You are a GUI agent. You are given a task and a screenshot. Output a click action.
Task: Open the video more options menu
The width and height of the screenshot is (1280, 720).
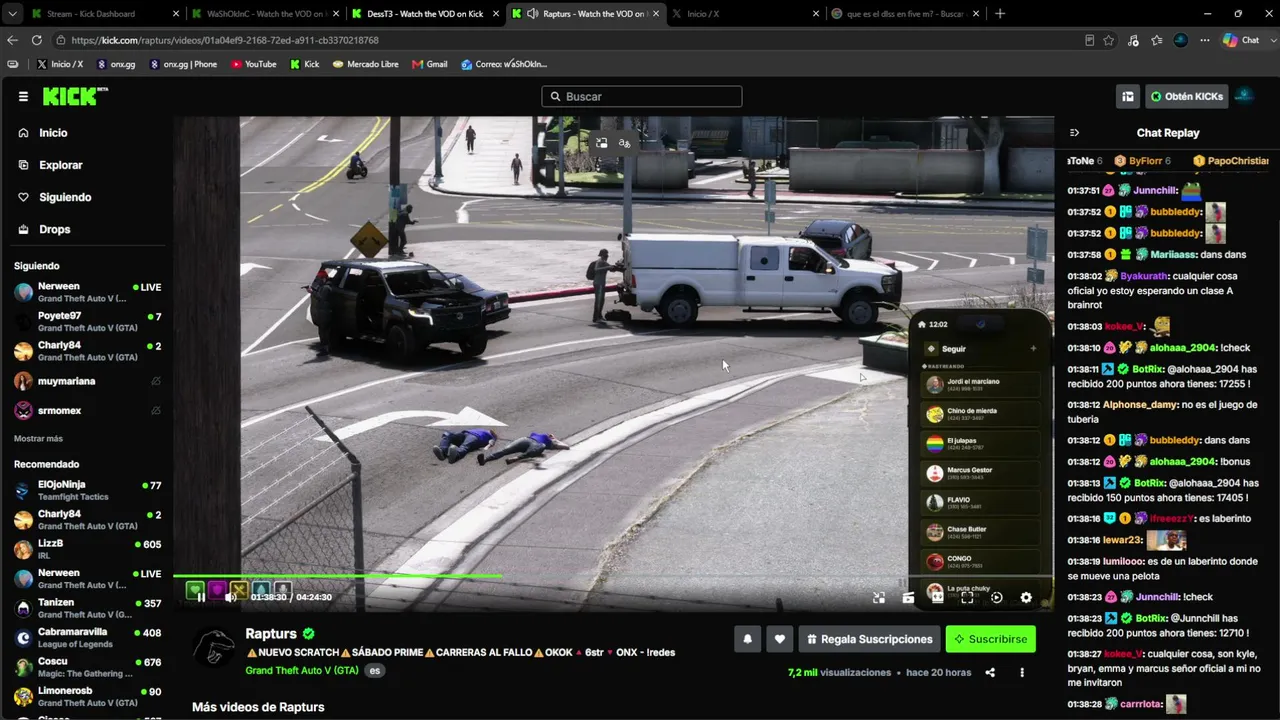tap(1022, 673)
